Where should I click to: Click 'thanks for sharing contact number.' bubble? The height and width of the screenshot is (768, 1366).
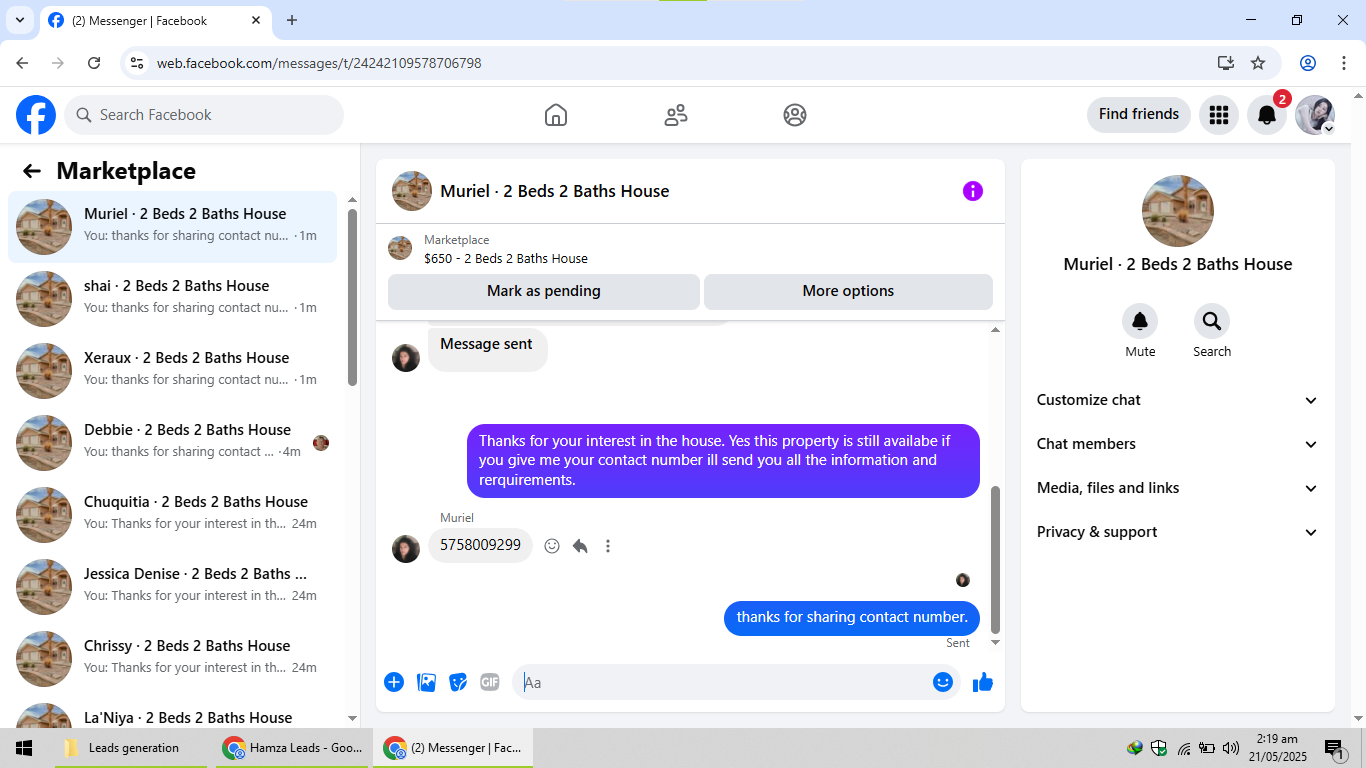[x=852, y=617]
